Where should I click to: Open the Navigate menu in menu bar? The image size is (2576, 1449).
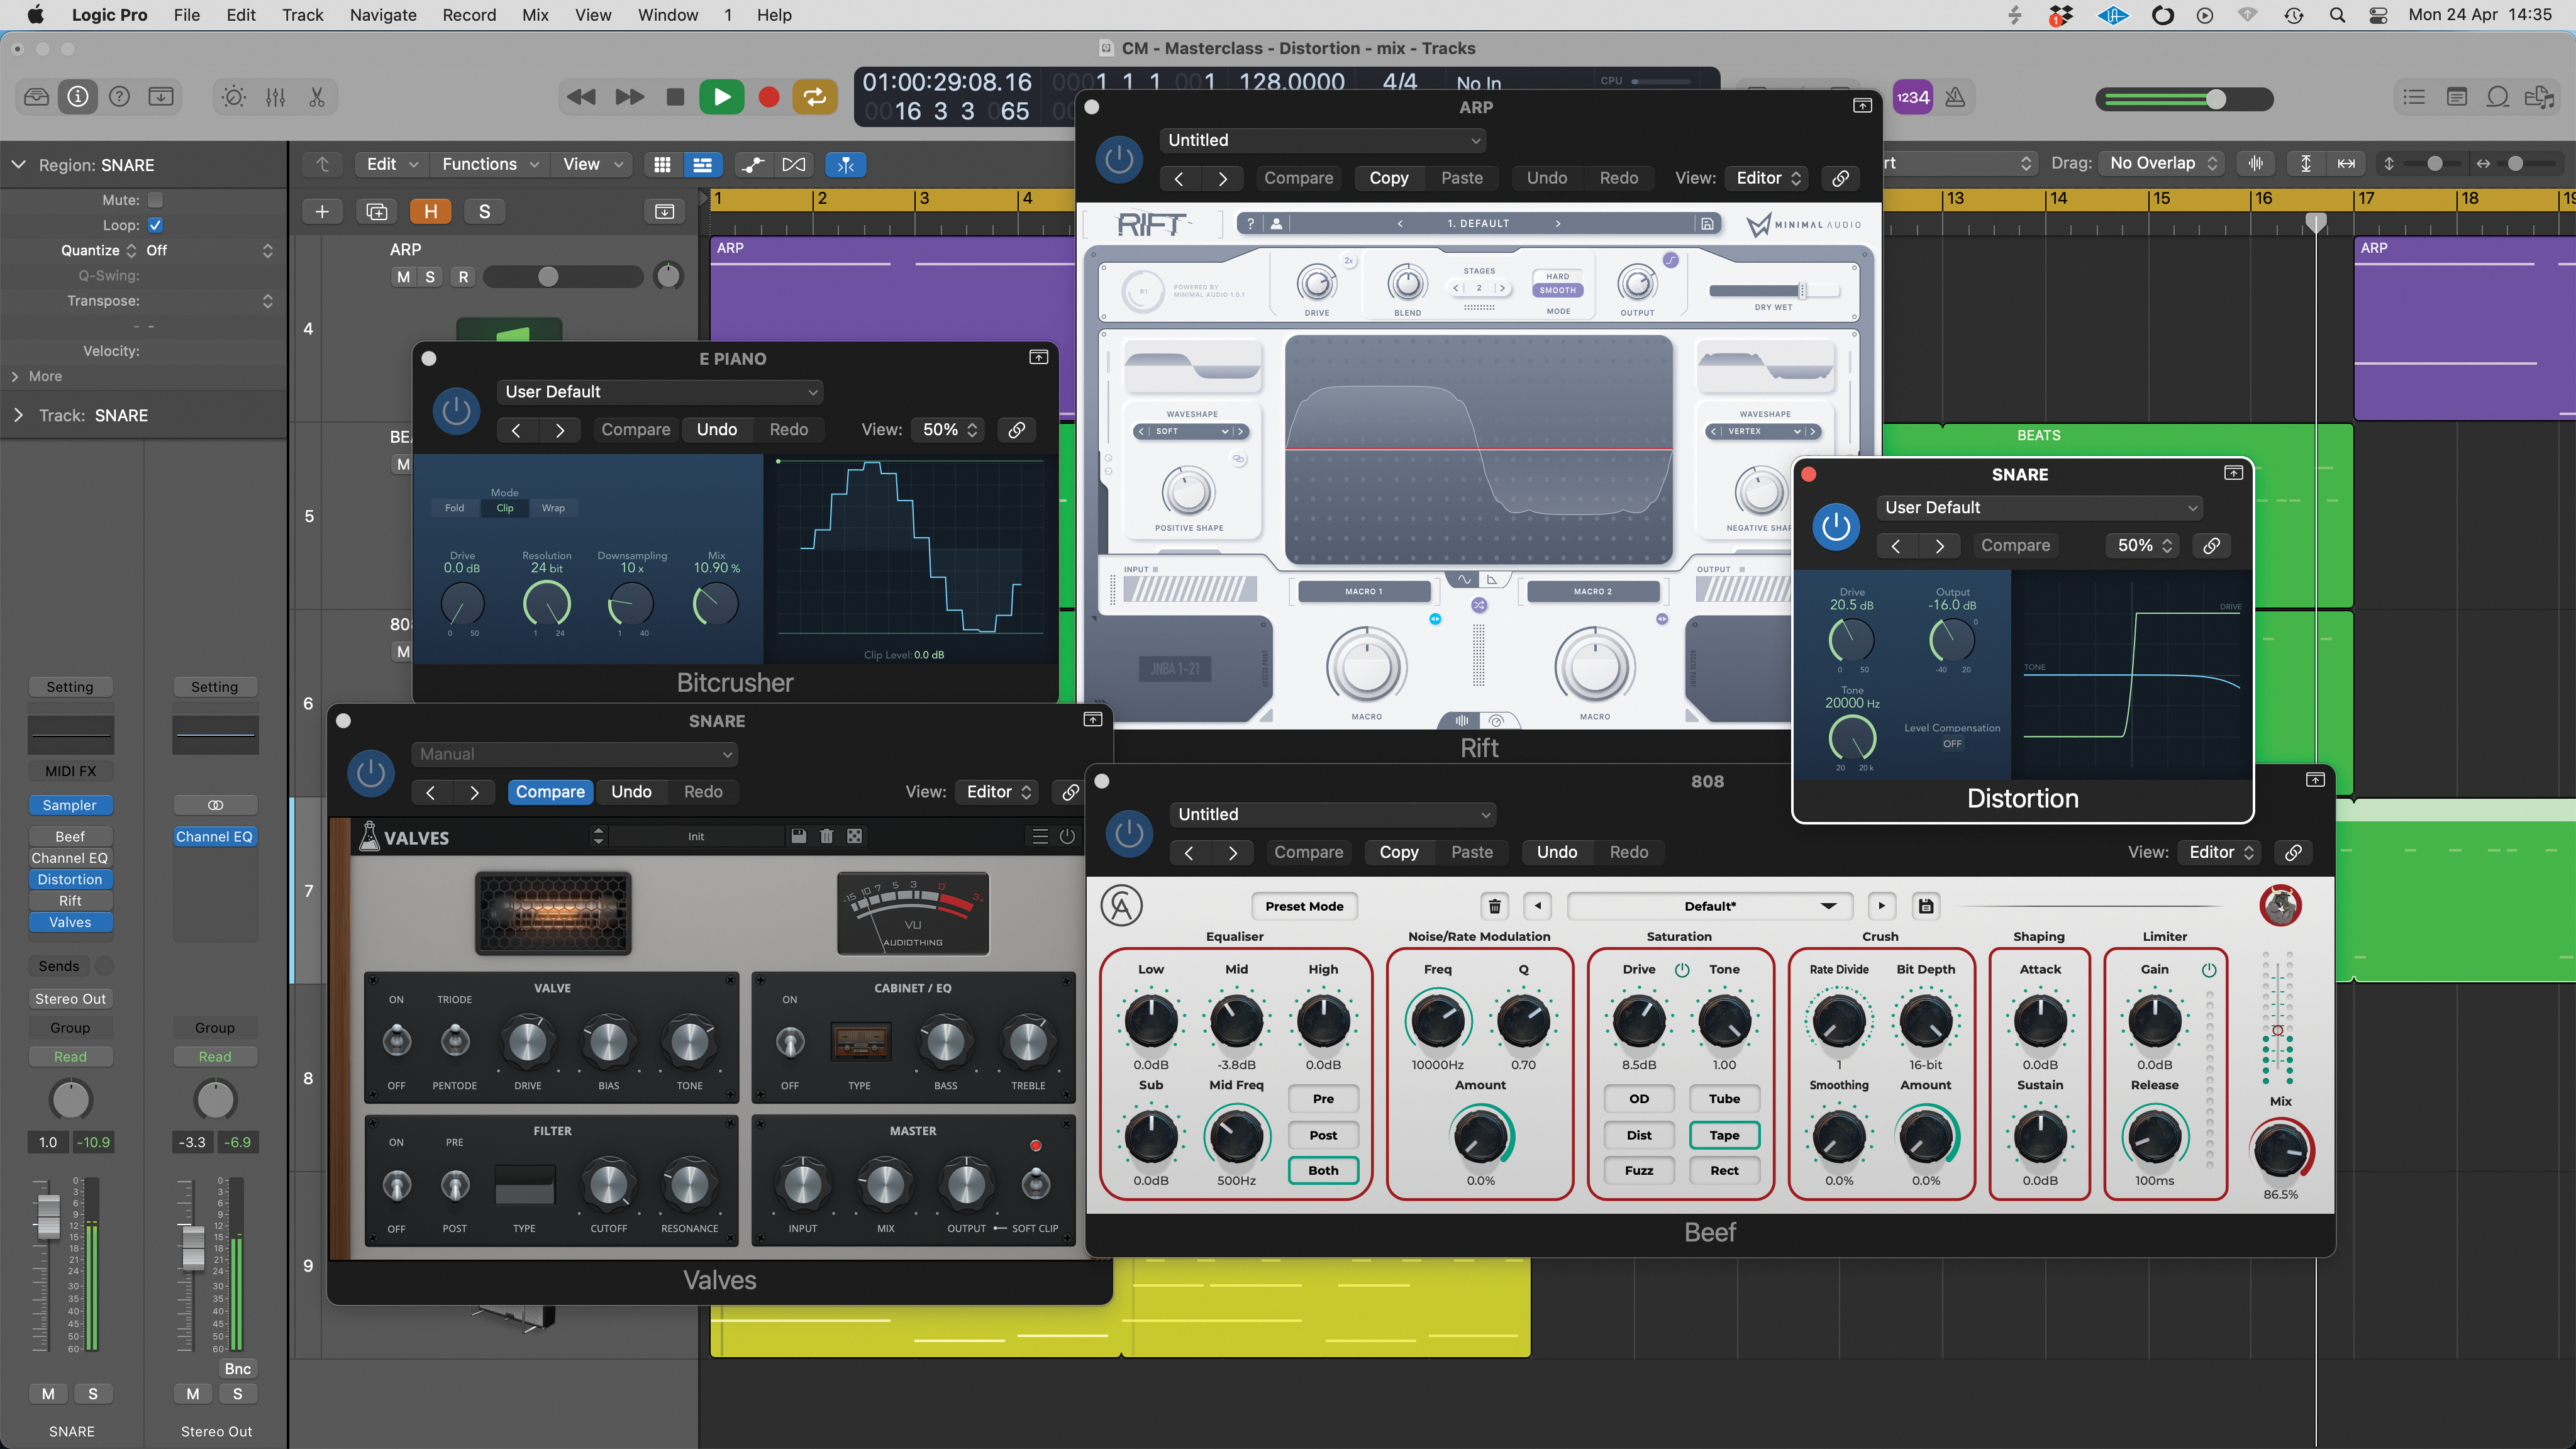coord(383,15)
